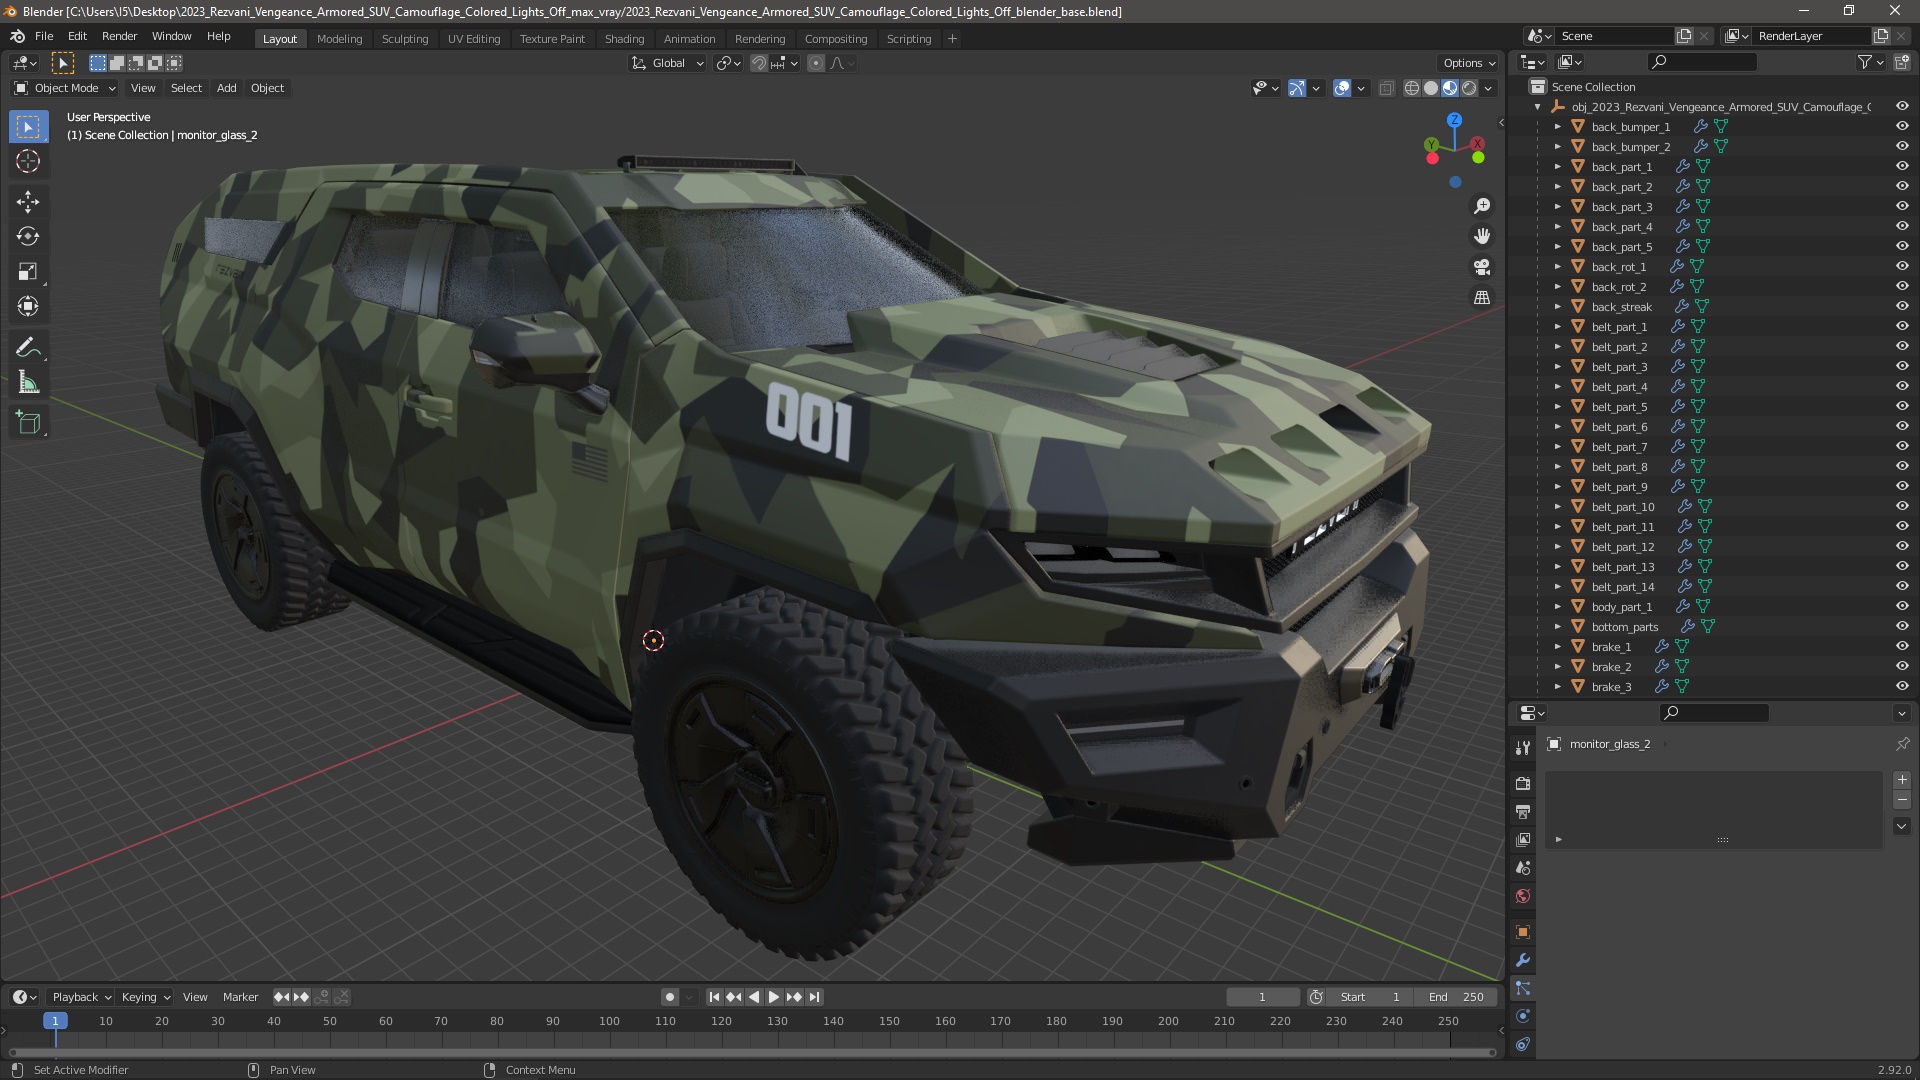Open the Physics properties tab

pyautogui.click(x=1523, y=1016)
